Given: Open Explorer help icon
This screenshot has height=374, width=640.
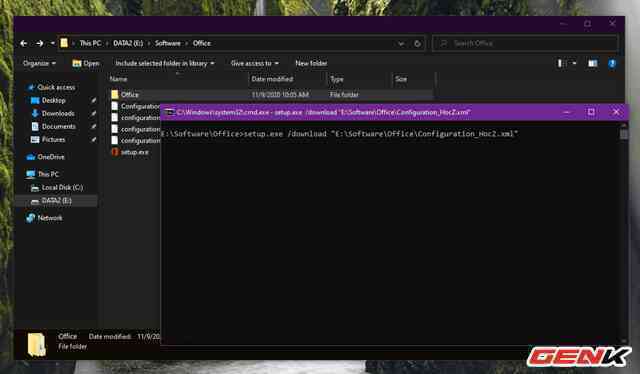Looking at the screenshot, I should pyautogui.click(x=612, y=63).
